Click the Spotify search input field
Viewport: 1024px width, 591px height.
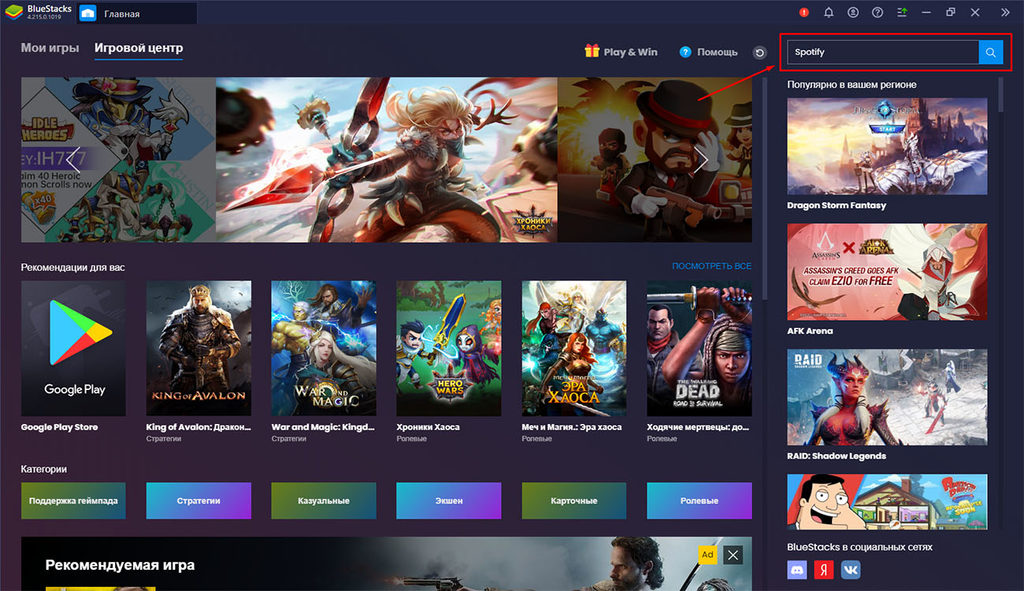coord(883,52)
